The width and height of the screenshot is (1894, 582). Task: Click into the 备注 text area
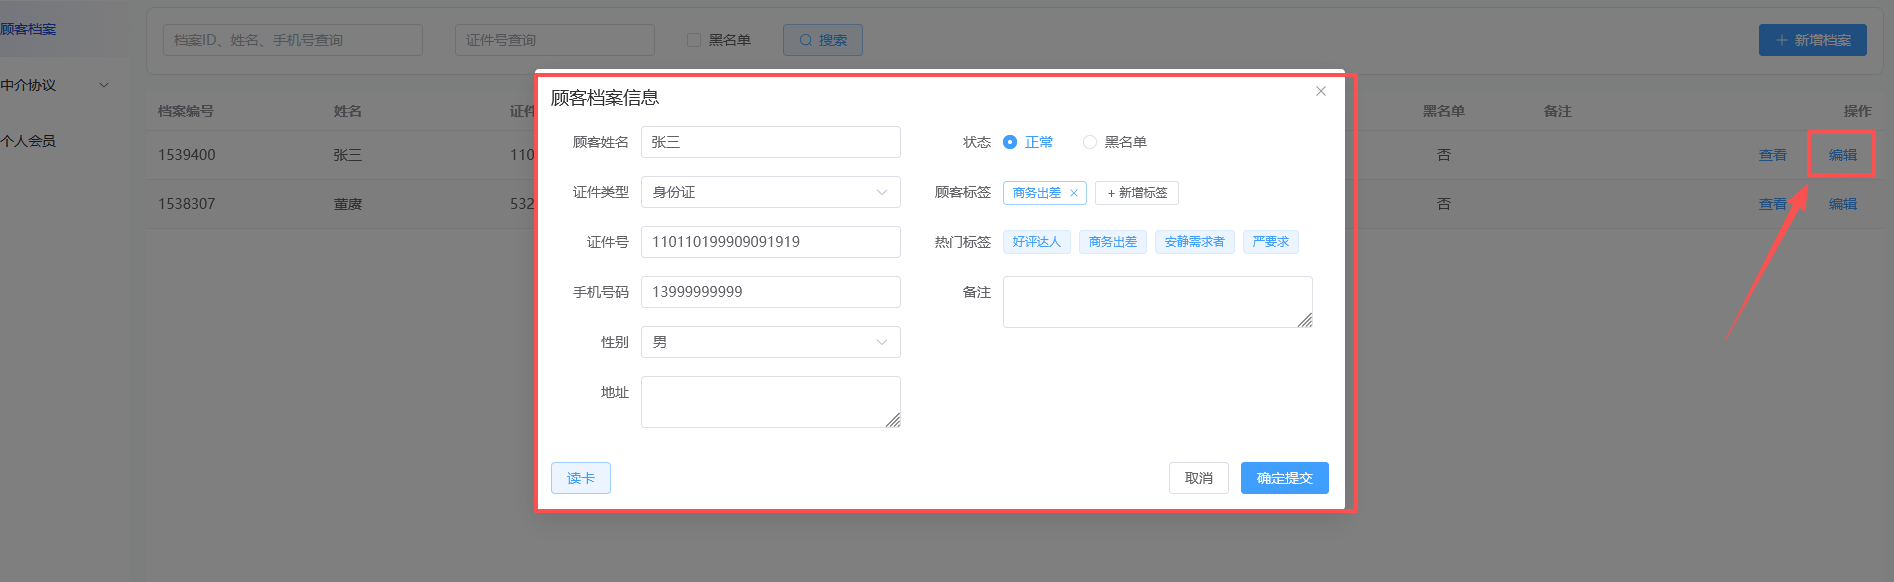1158,302
